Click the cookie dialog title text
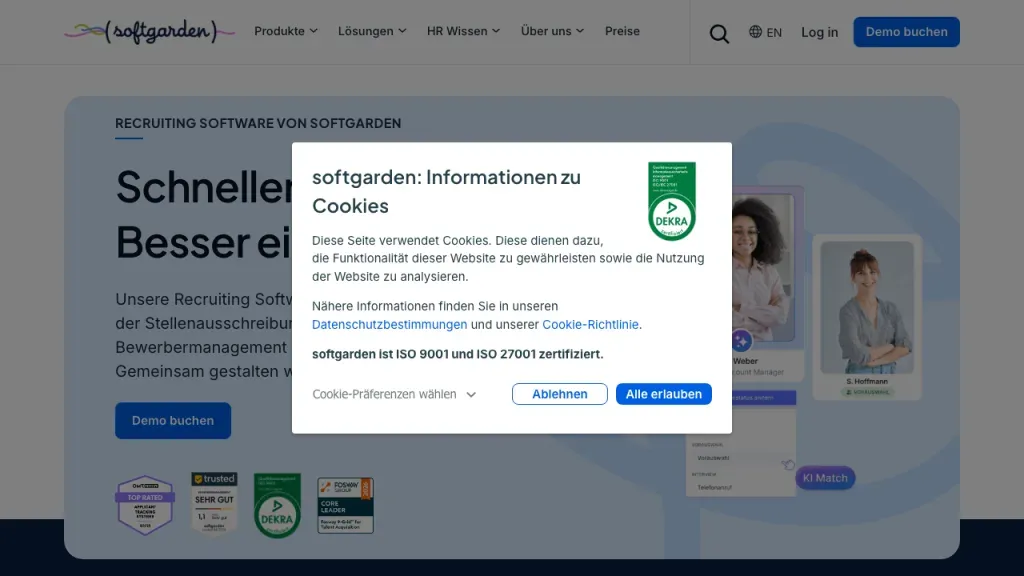Screen dimensions: 1024x576 point(446,191)
